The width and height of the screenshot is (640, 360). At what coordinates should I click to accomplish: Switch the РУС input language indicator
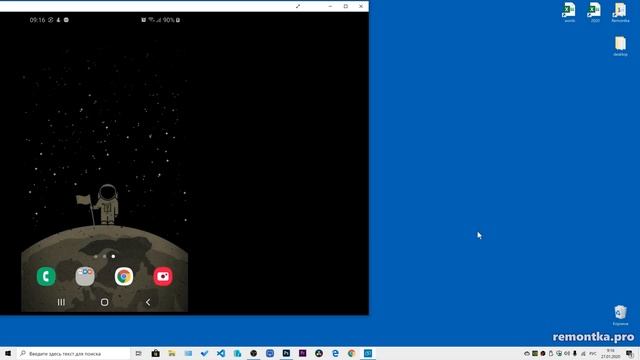coord(593,353)
